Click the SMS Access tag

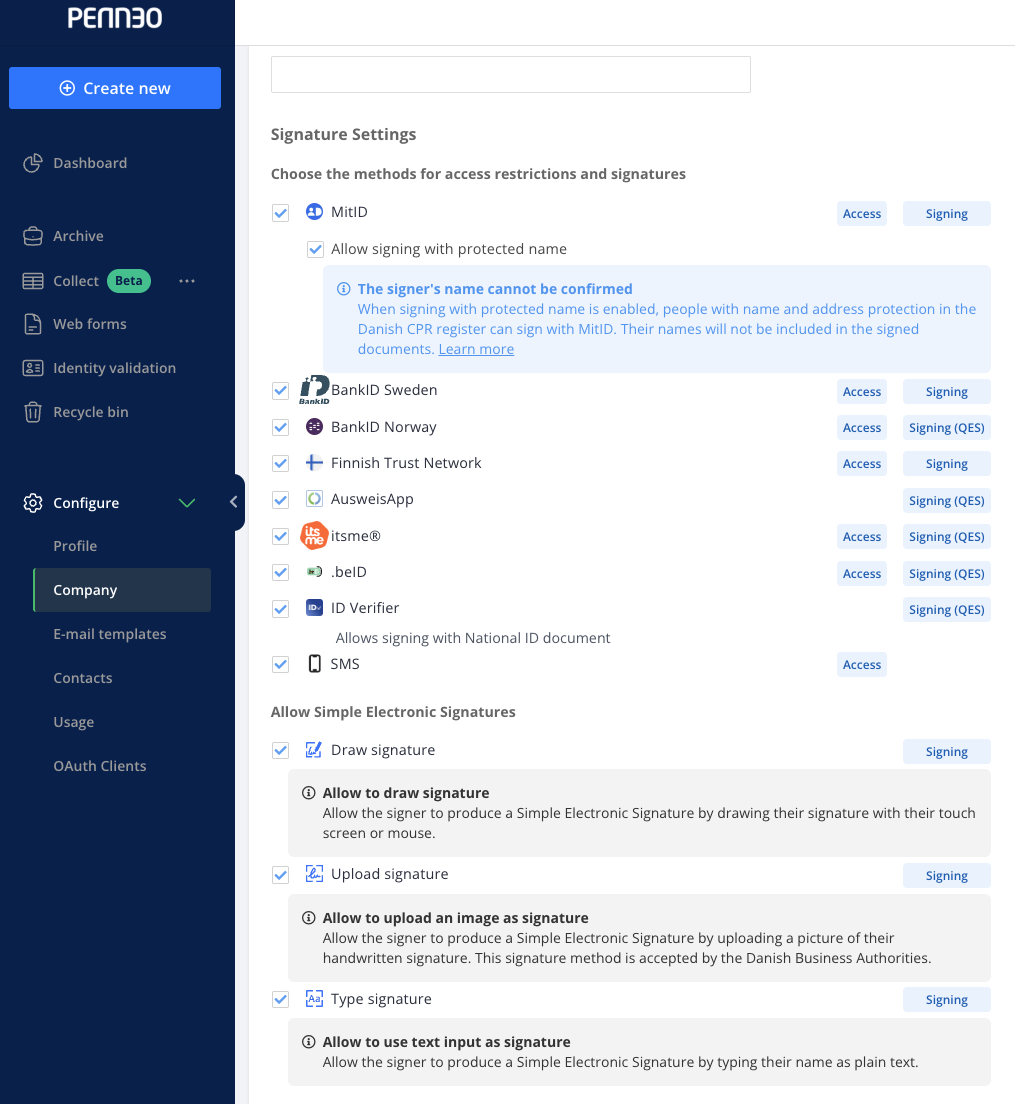[x=862, y=665]
